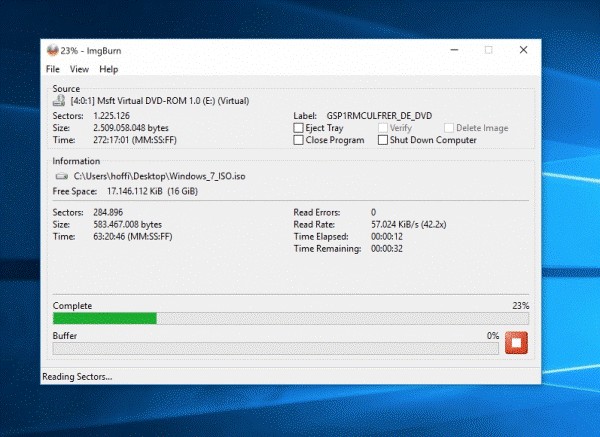
Task: Toggle the Delete Image checkbox
Action: [x=449, y=128]
